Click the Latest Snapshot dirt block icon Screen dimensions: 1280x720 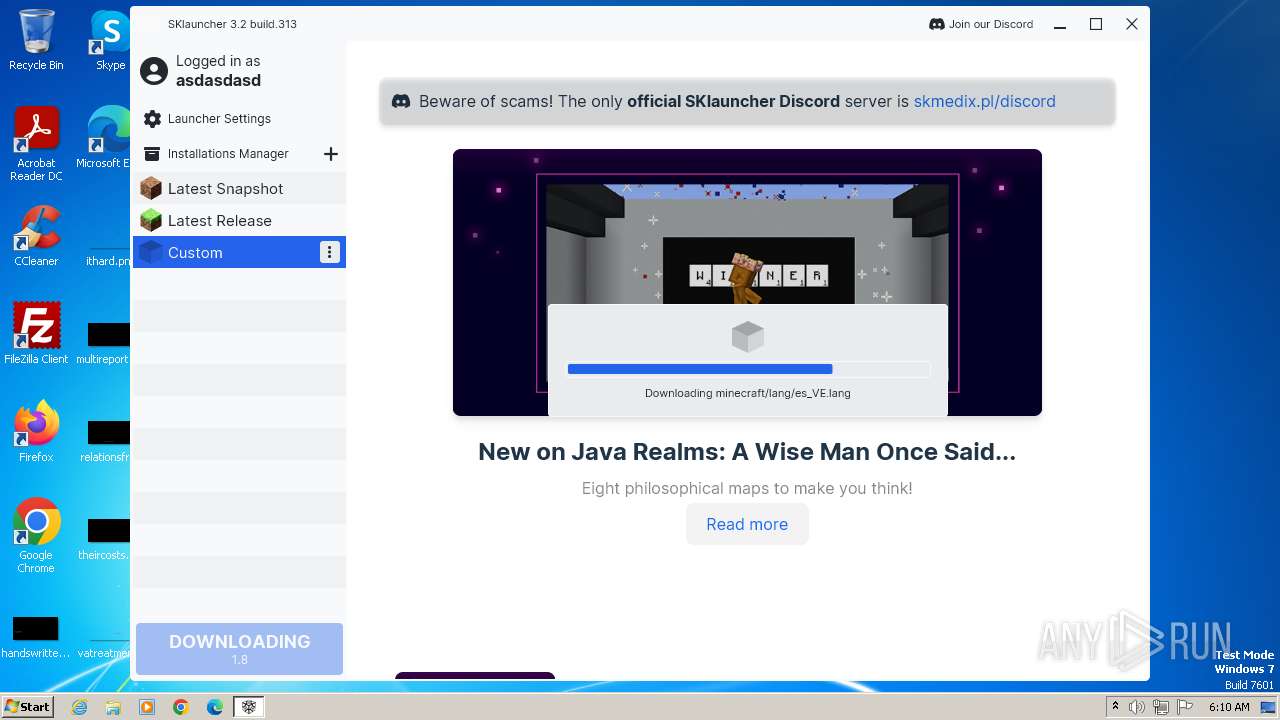tap(151, 188)
